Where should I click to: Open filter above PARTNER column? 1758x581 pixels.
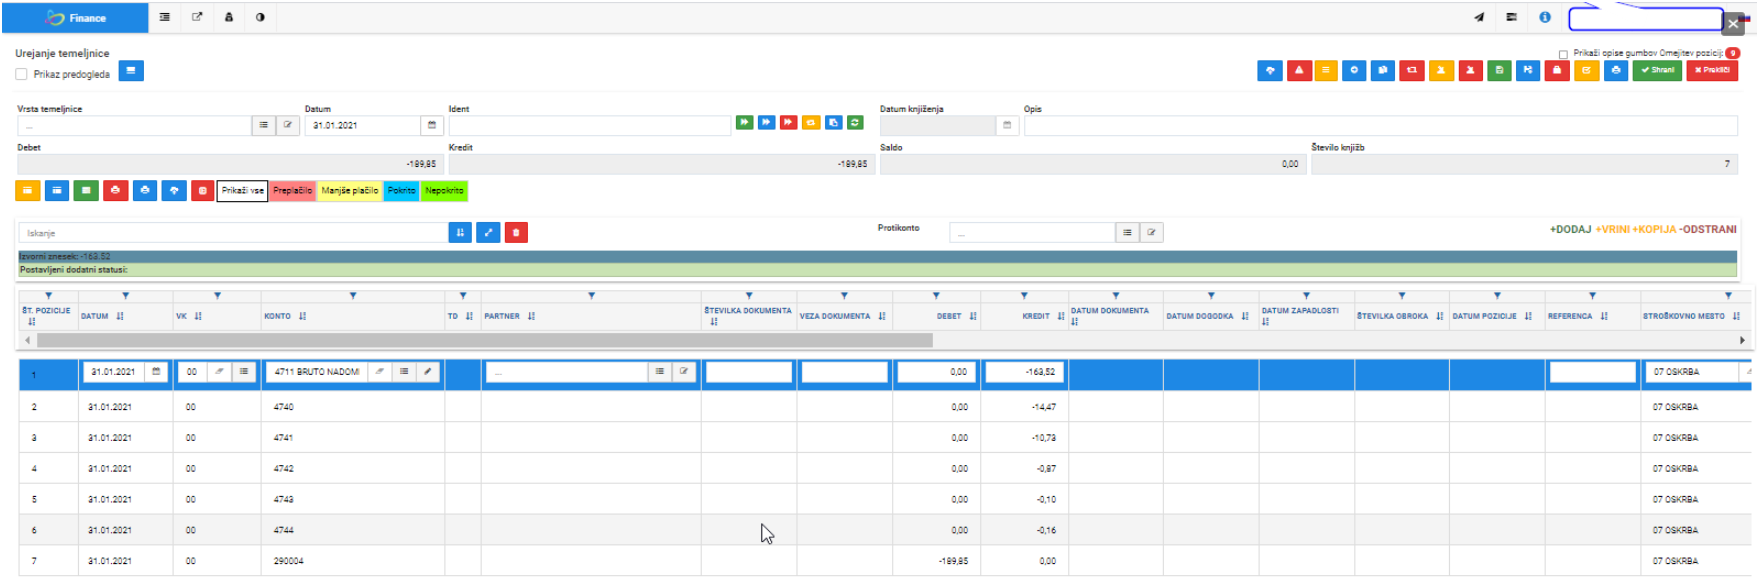coord(592,296)
